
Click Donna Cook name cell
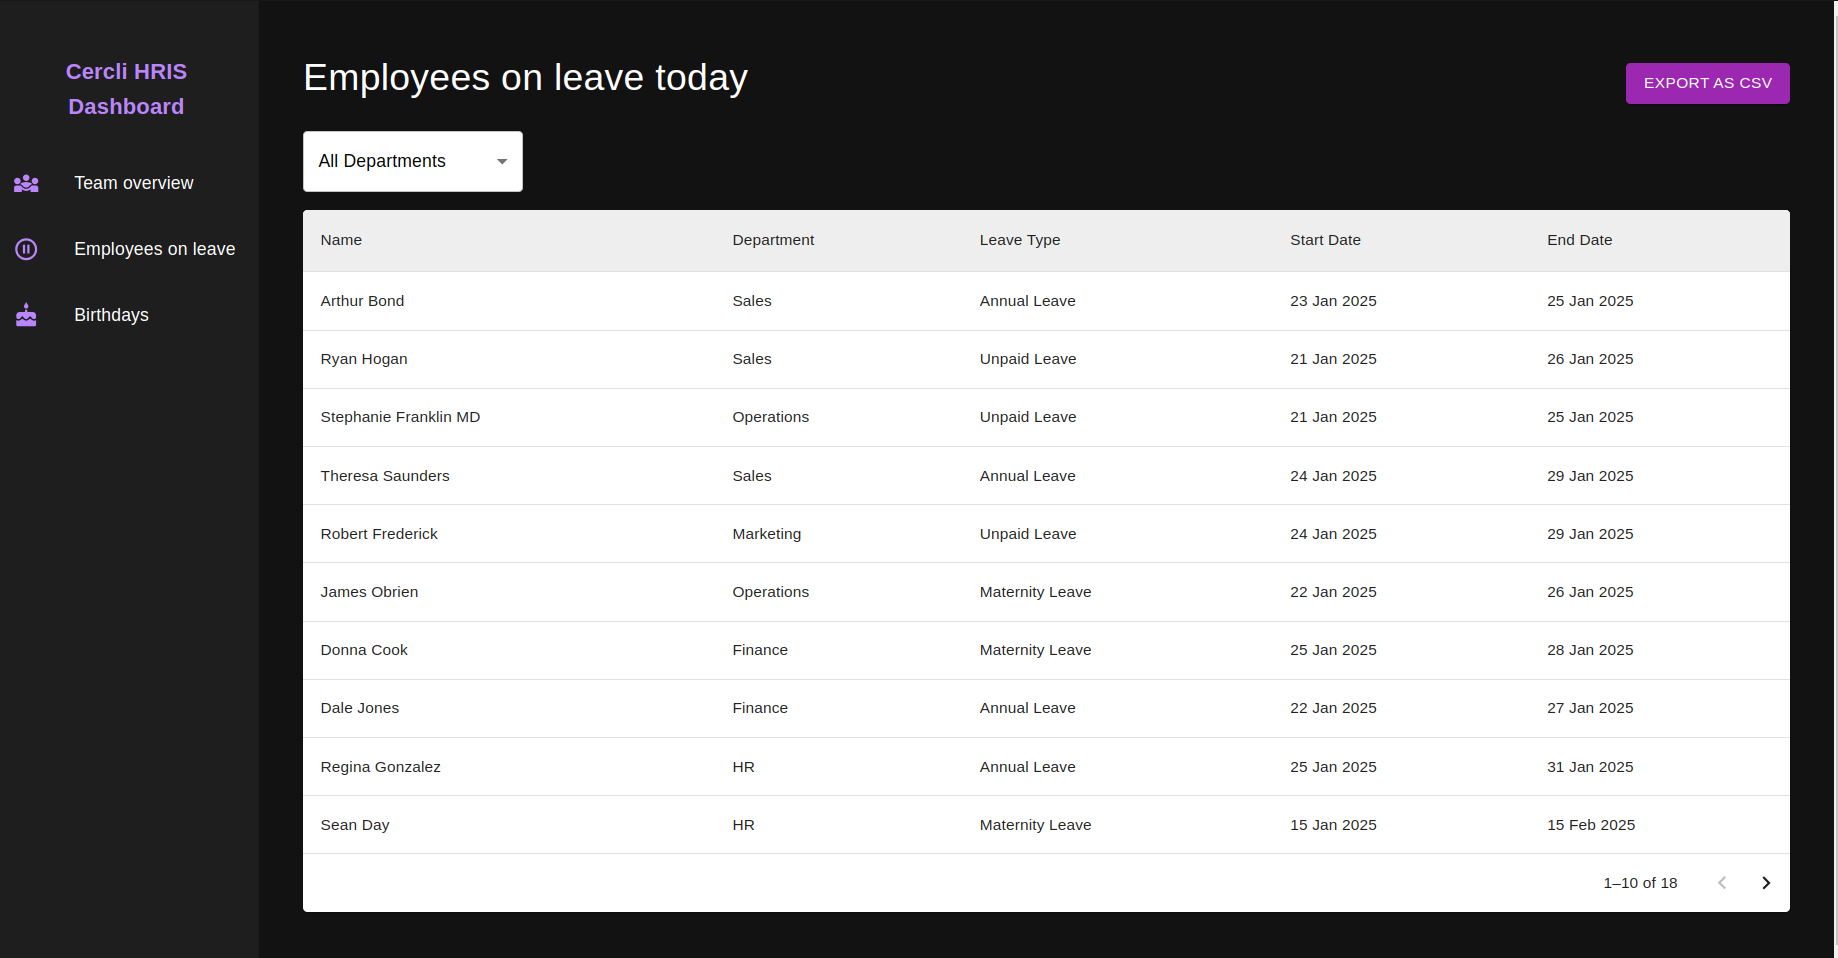[364, 650]
